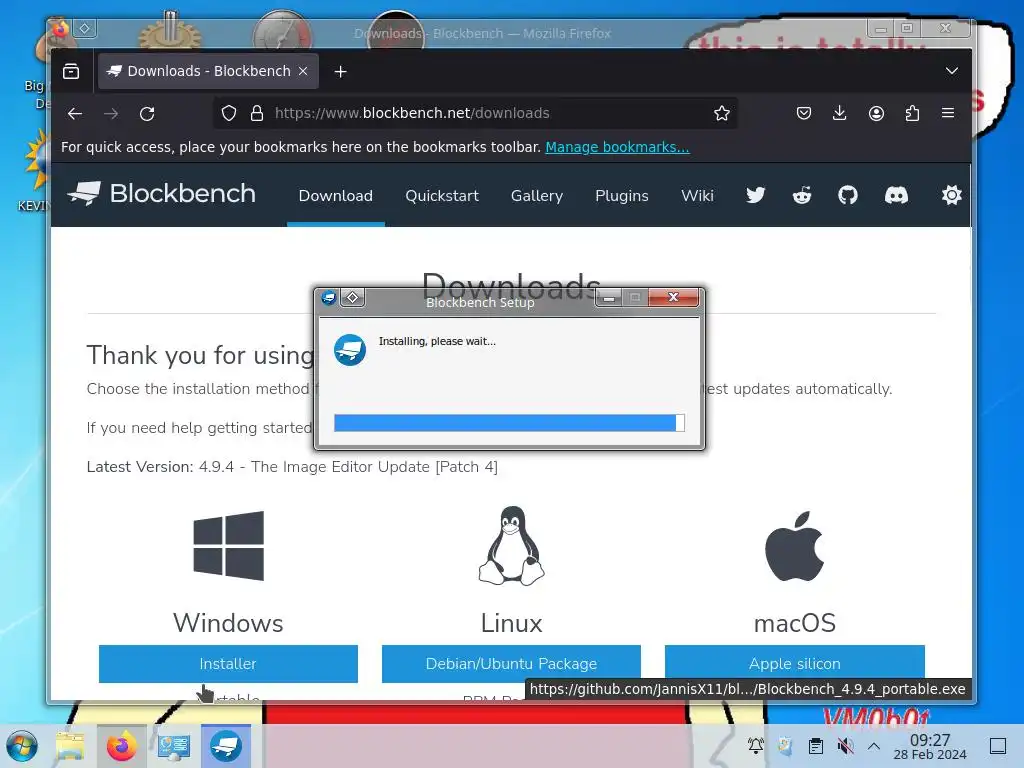
Task: Select the Download nav tab
Action: tap(336, 195)
